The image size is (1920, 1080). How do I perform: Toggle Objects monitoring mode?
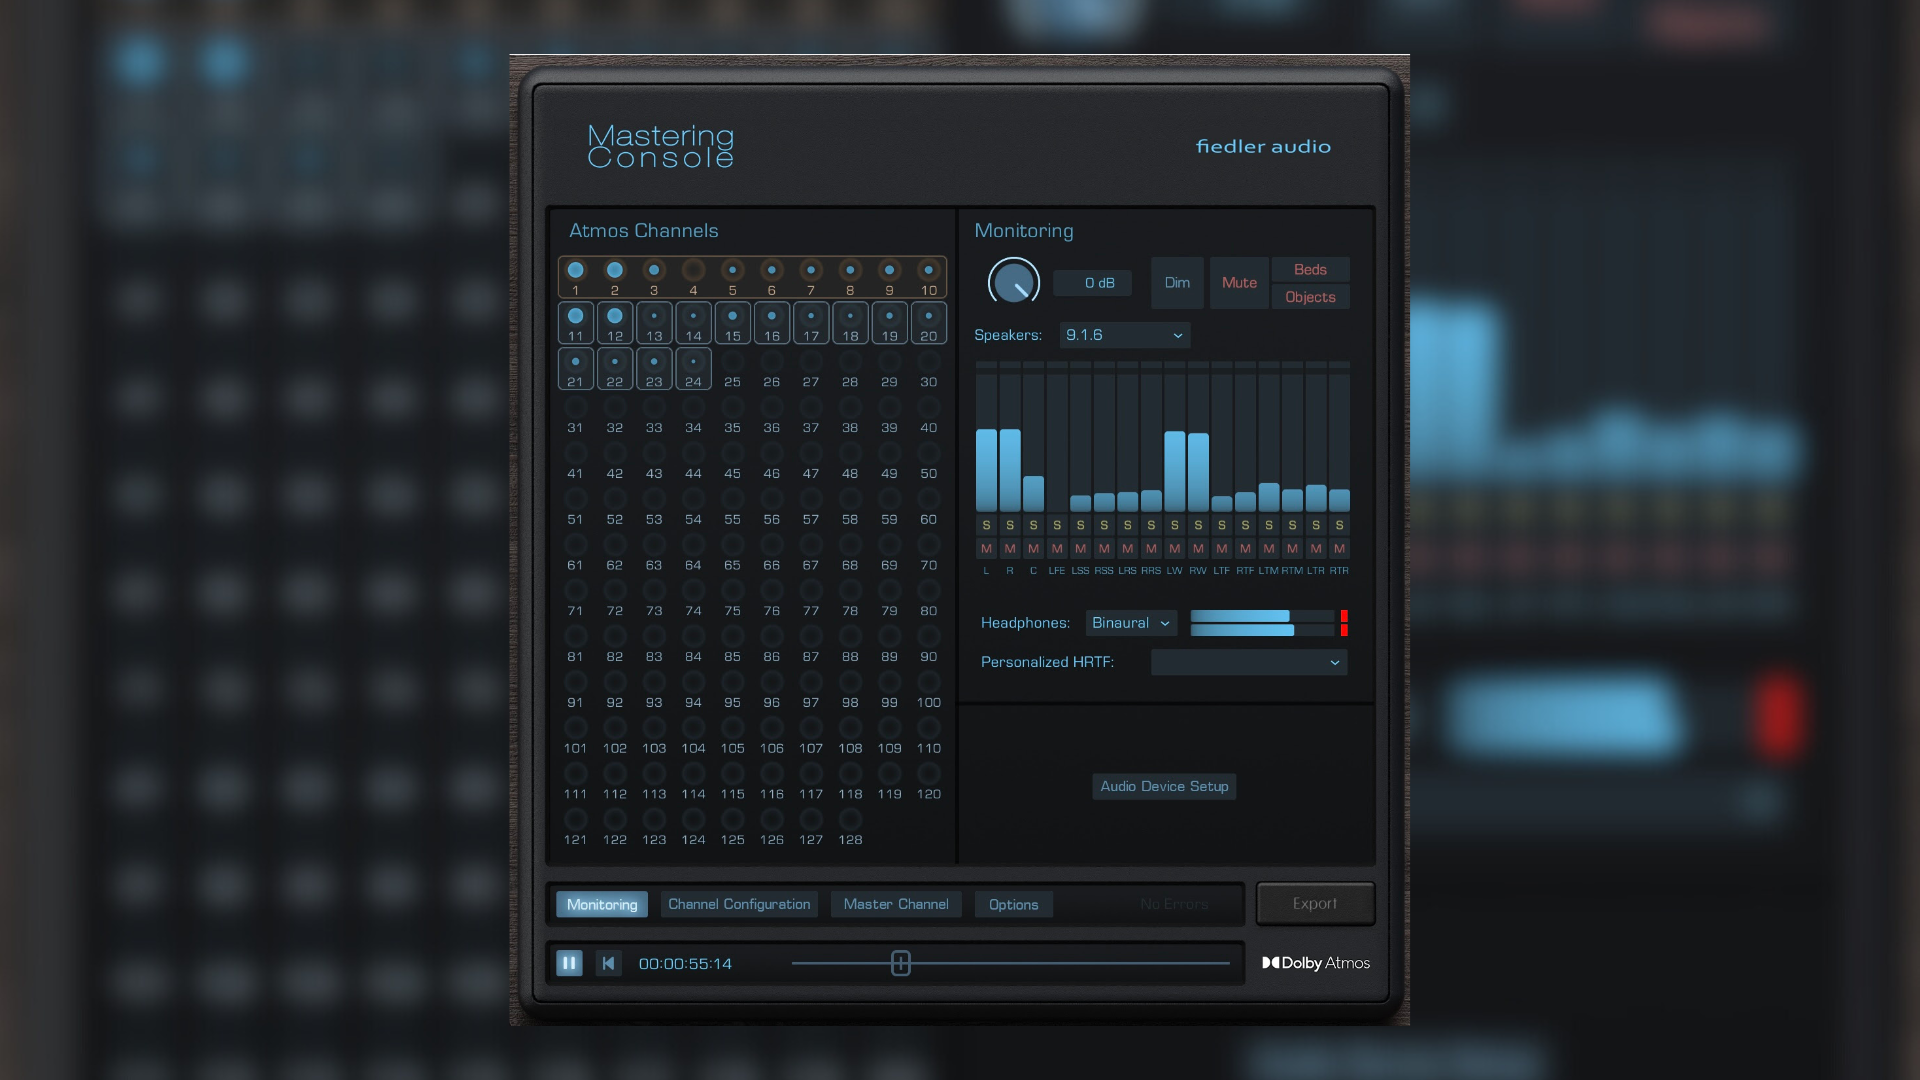[x=1310, y=296]
